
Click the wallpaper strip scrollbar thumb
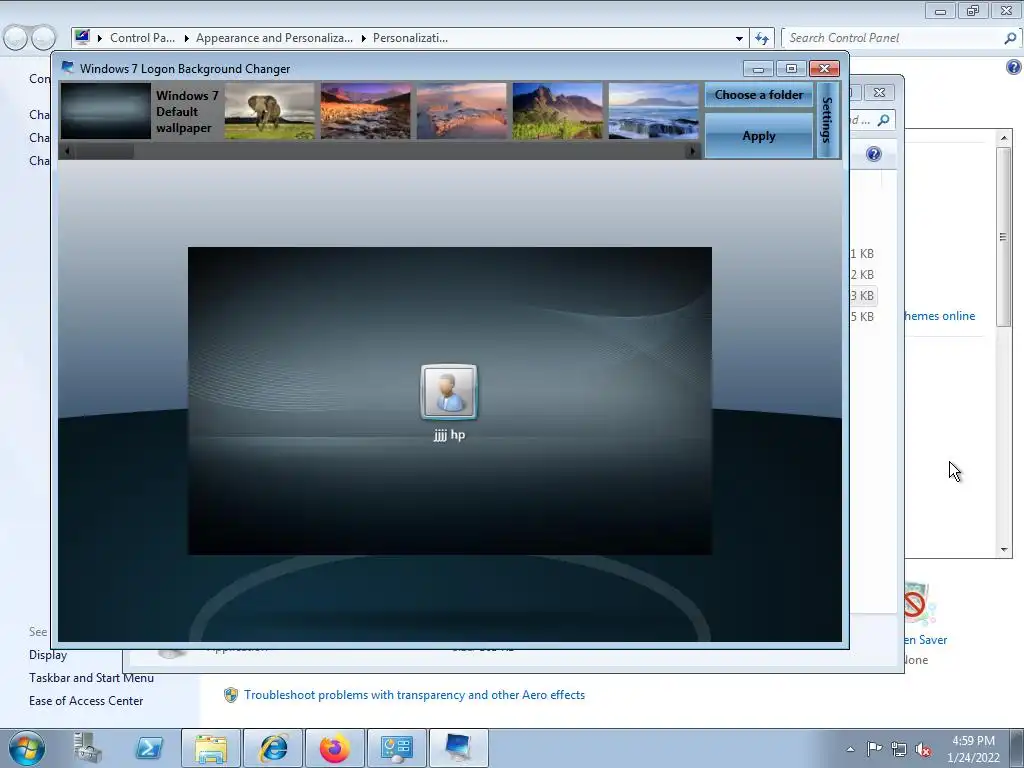pyautogui.click(x=104, y=151)
